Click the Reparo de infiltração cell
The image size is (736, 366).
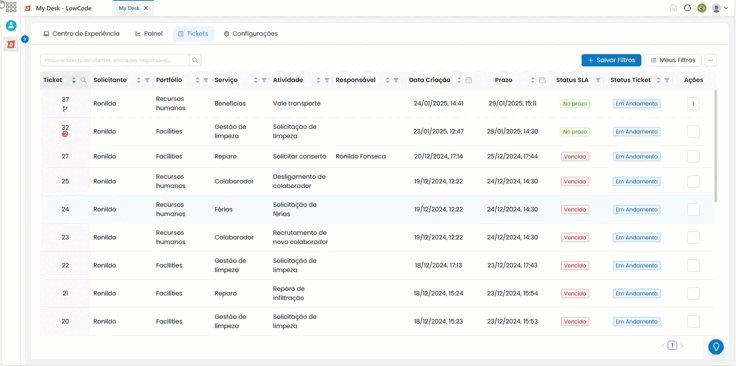[x=289, y=293]
